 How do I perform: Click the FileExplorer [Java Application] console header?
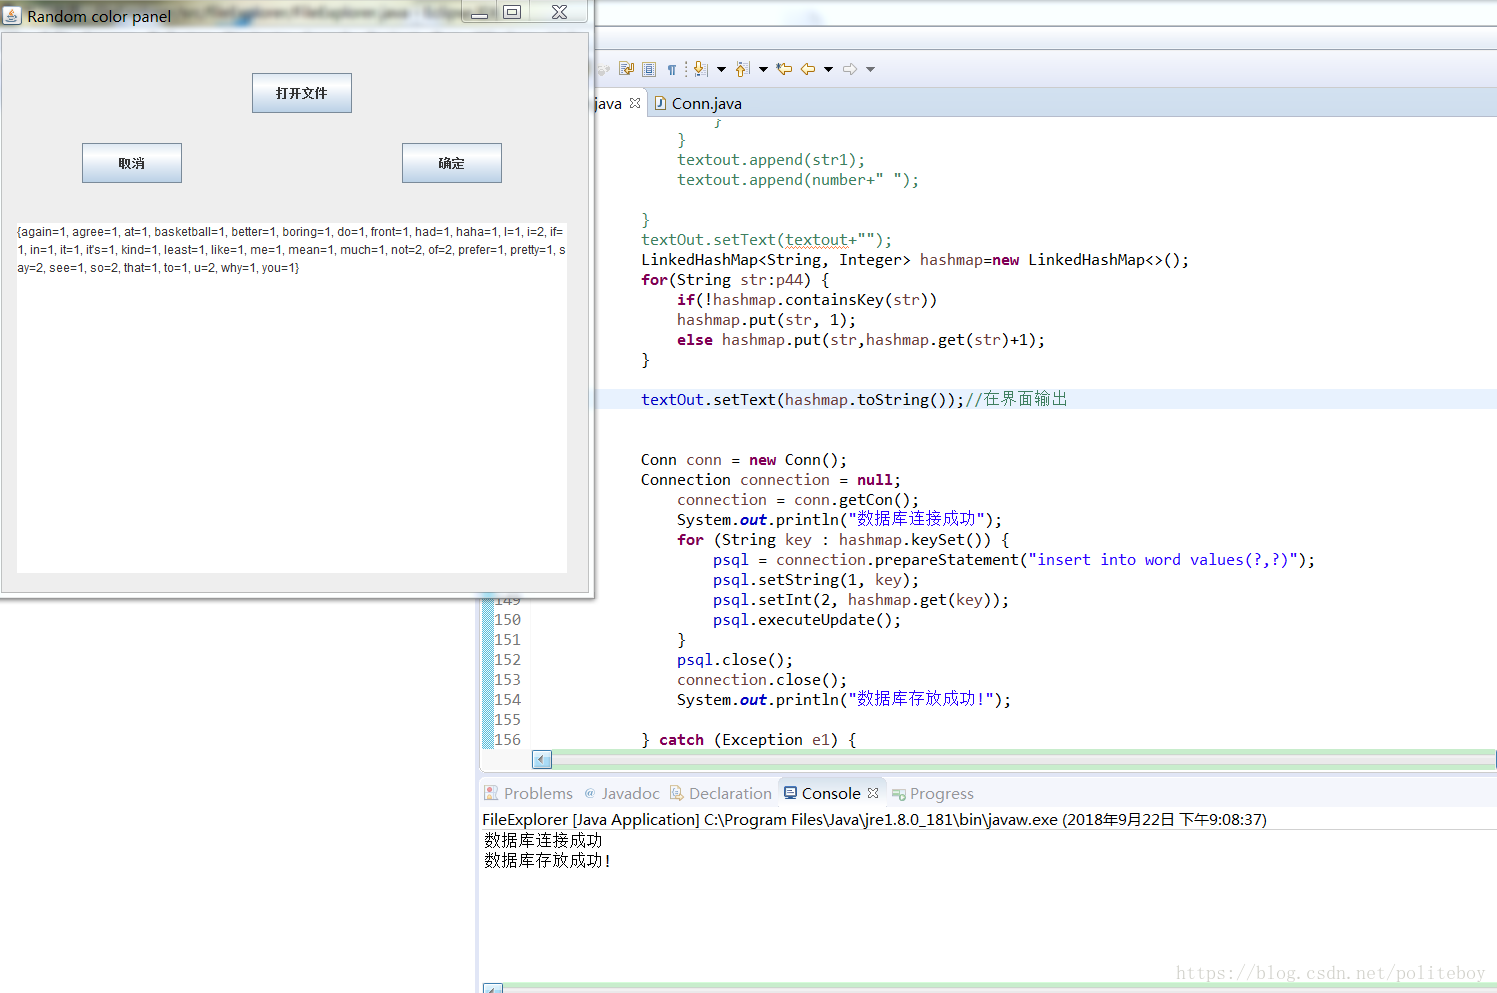pos(874,819)
